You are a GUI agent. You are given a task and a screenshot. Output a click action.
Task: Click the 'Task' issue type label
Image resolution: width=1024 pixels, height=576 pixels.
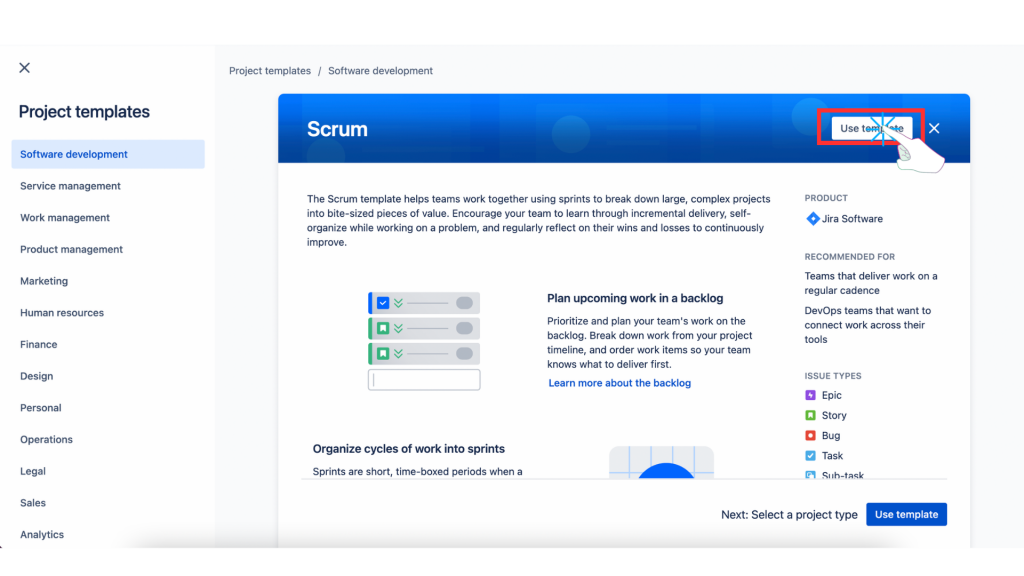pos(832,456)
